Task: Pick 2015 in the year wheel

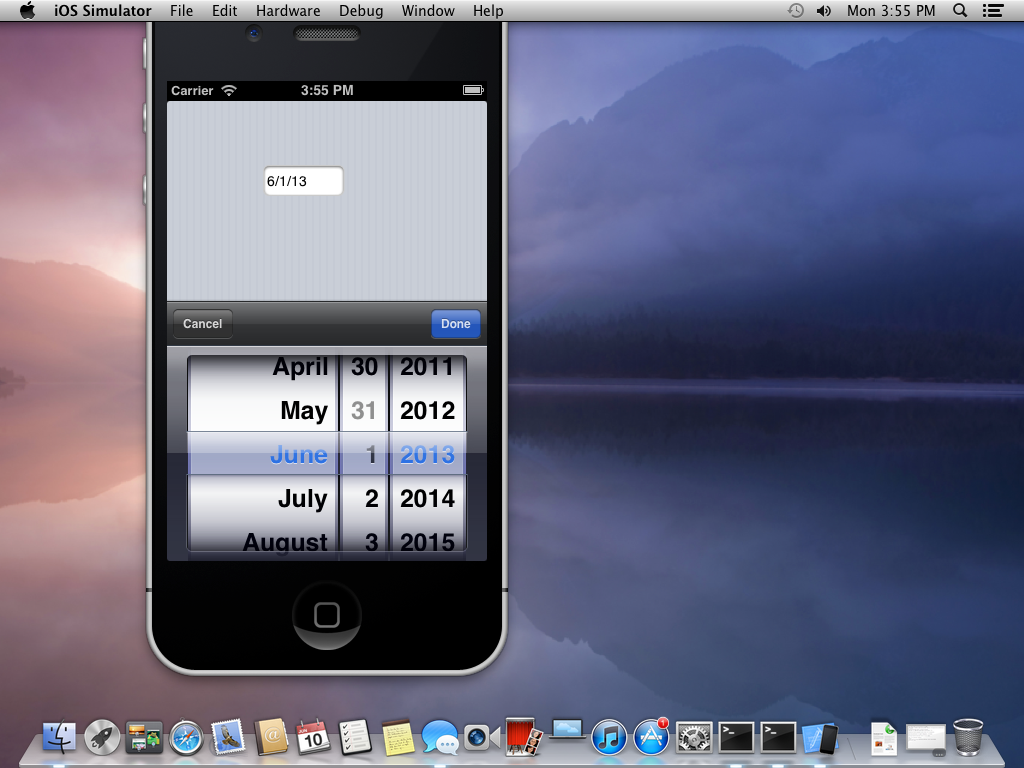Action: coord(428,542)
